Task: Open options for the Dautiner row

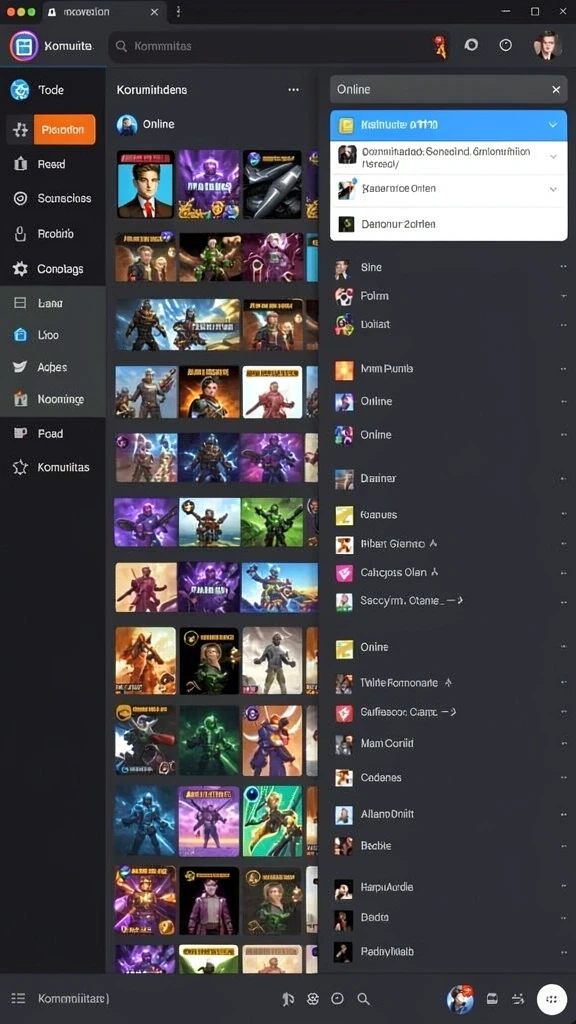Action: (x=563, y=479)
